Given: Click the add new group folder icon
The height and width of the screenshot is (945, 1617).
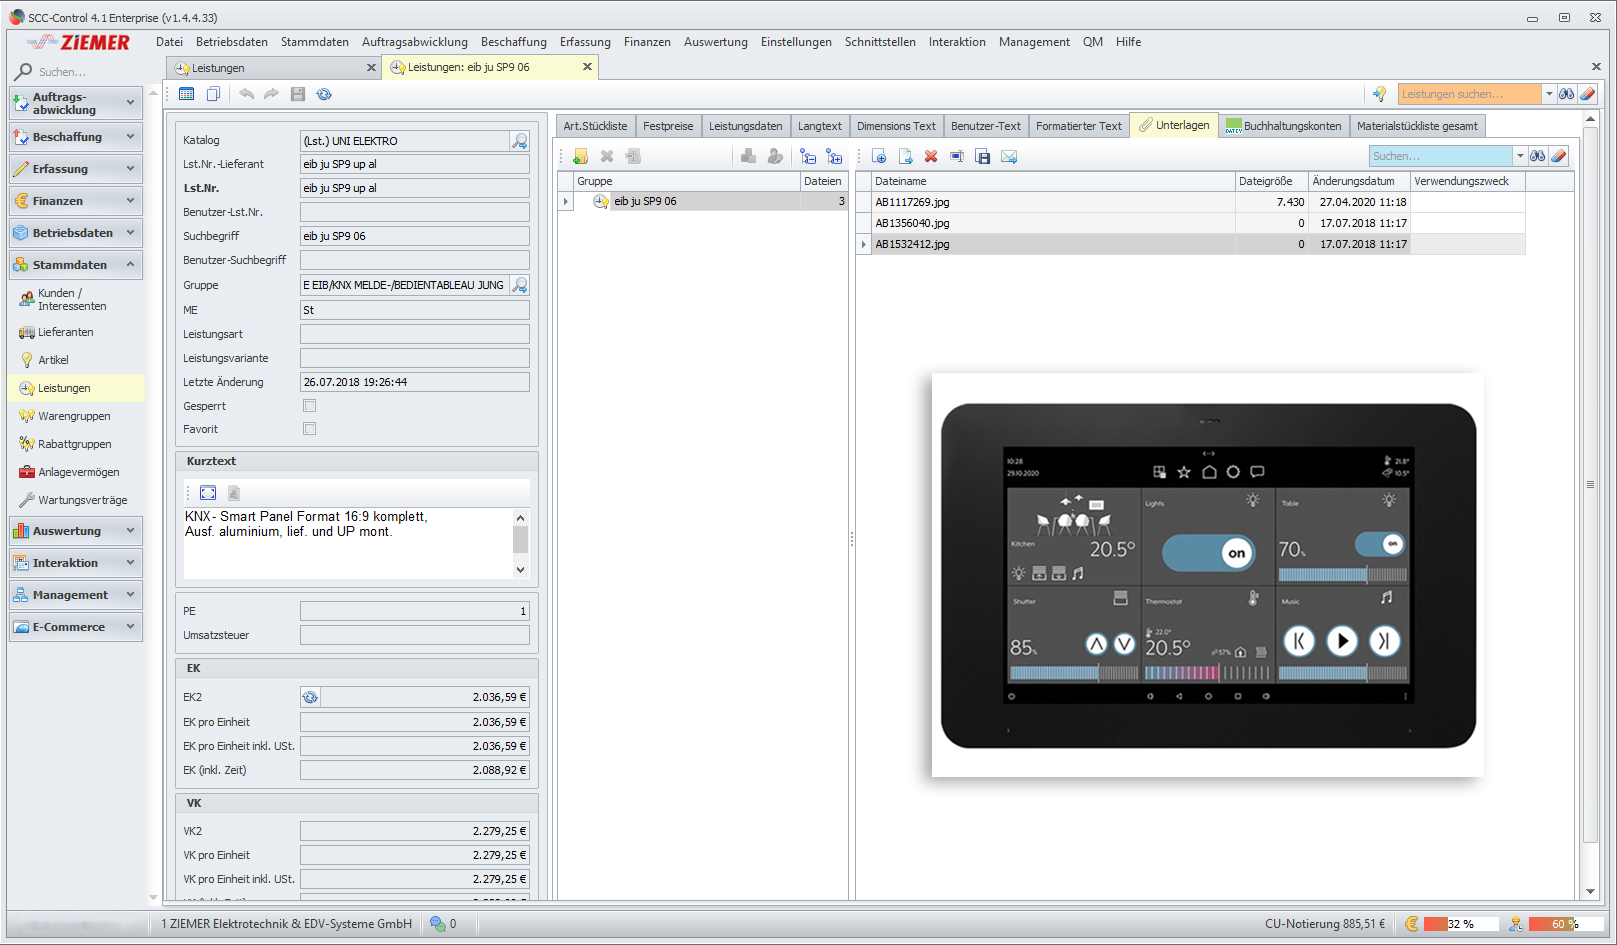Looking at the screenshot, I should pos(580,156).
